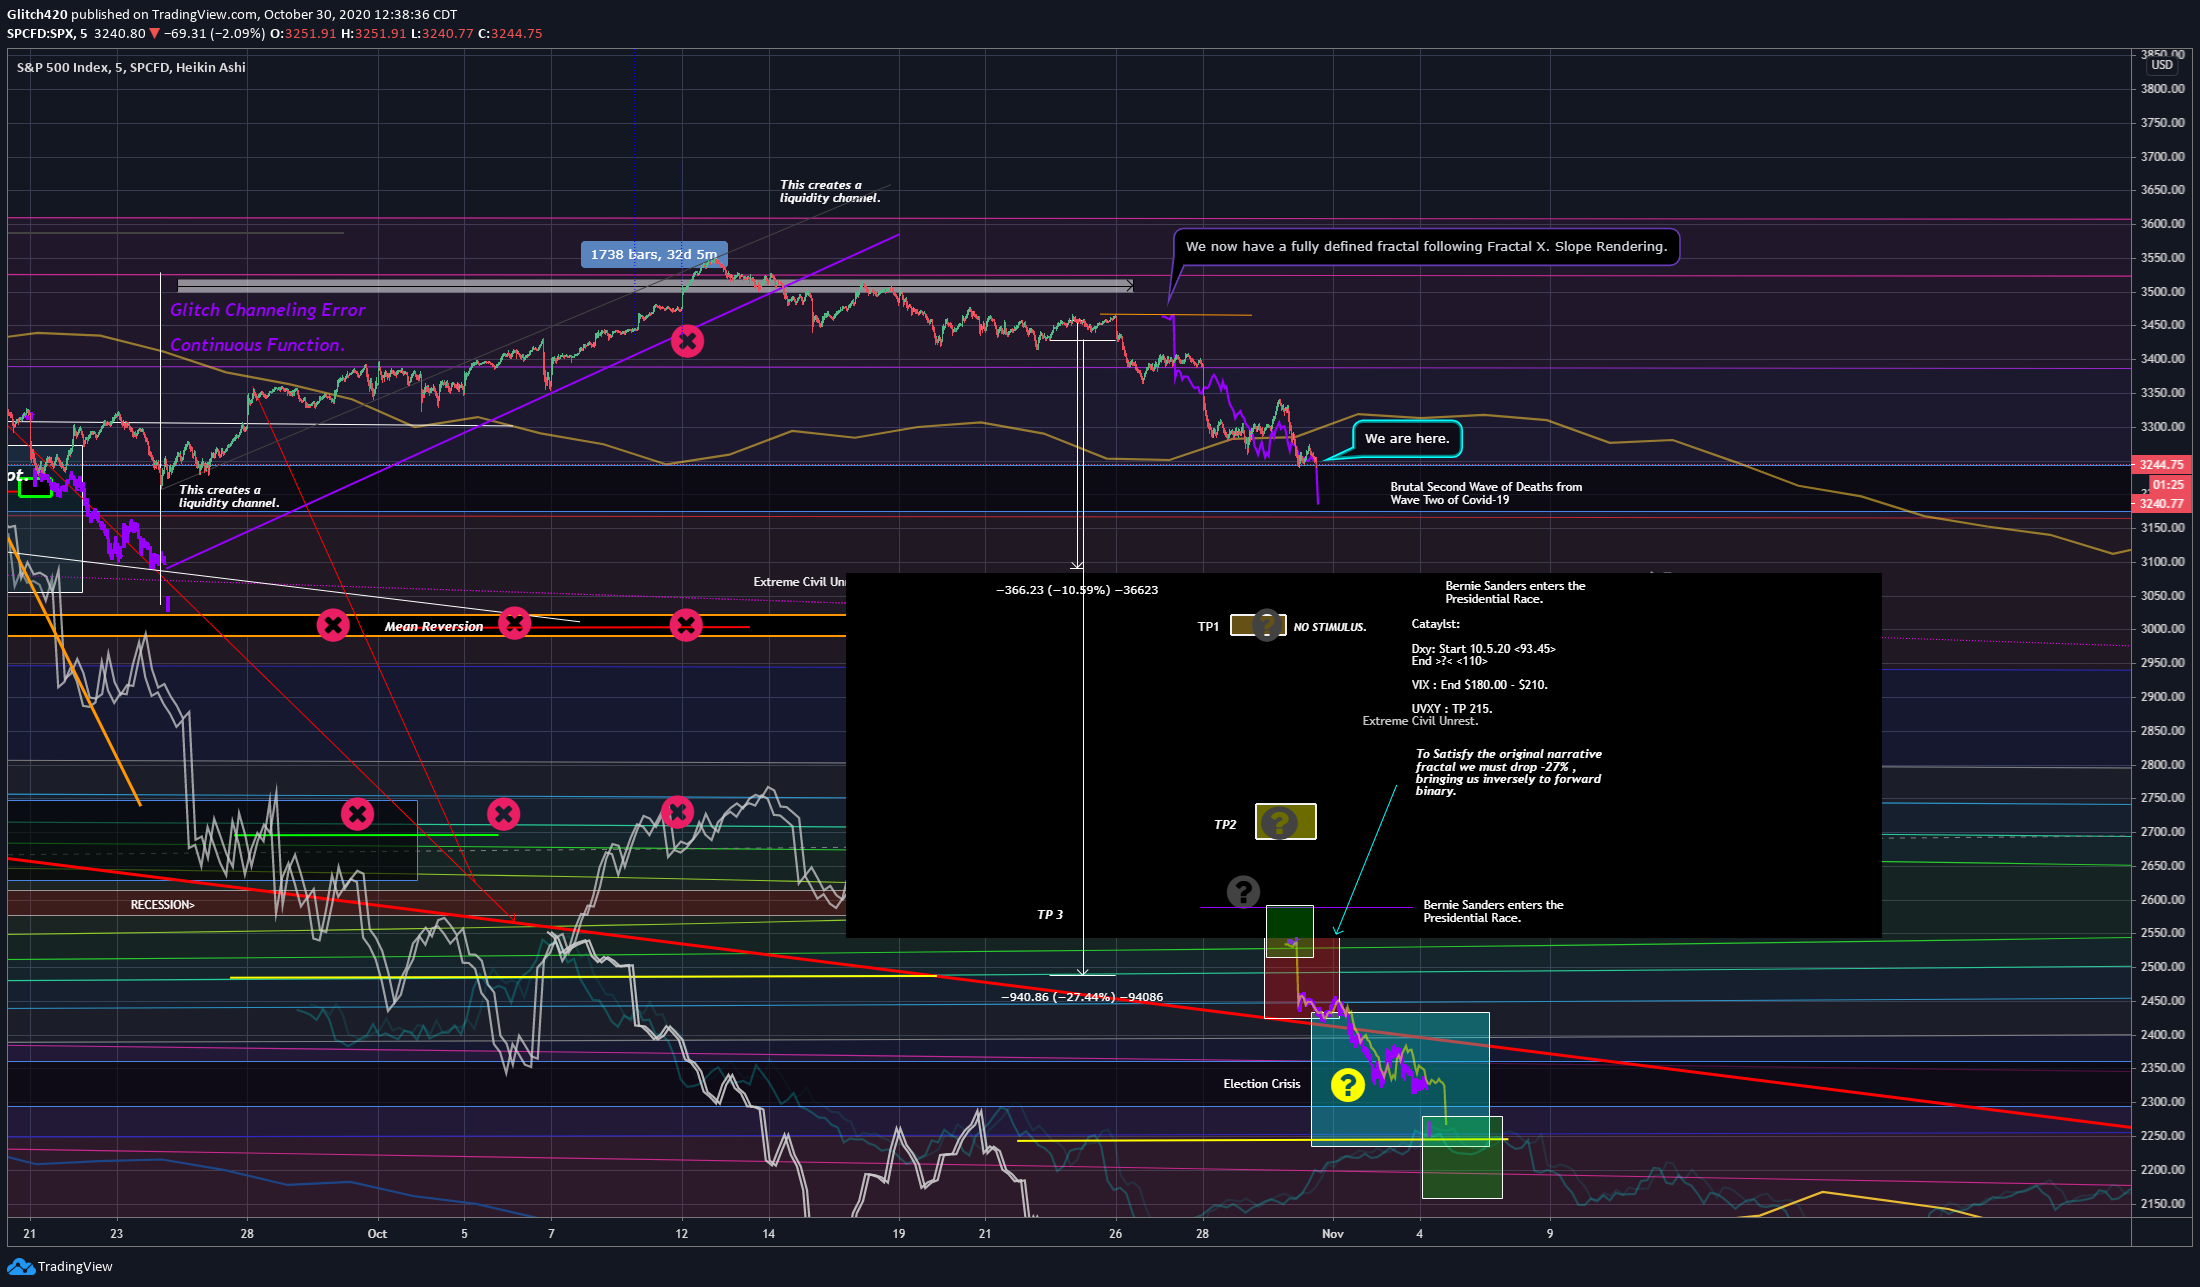Click the 'S&P 500 Index, 5, SPCFD, Heikin Ashi' title

131,67
